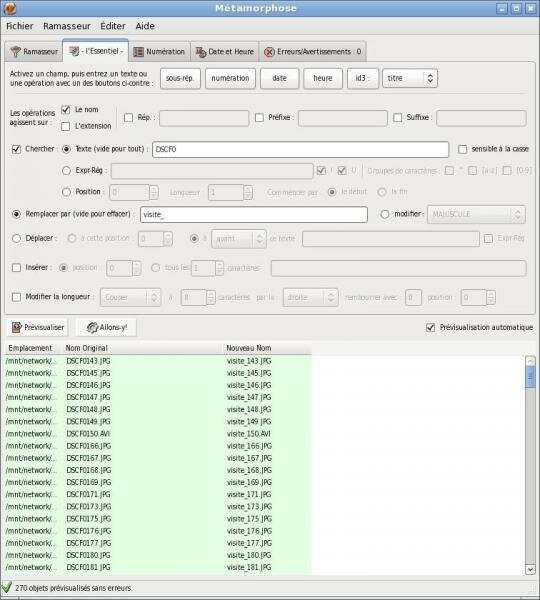Open the MAJUSCULE dropdown
The width and height of the screenshot is (540, 600).
pyautogui.click(x=476, y=215)
